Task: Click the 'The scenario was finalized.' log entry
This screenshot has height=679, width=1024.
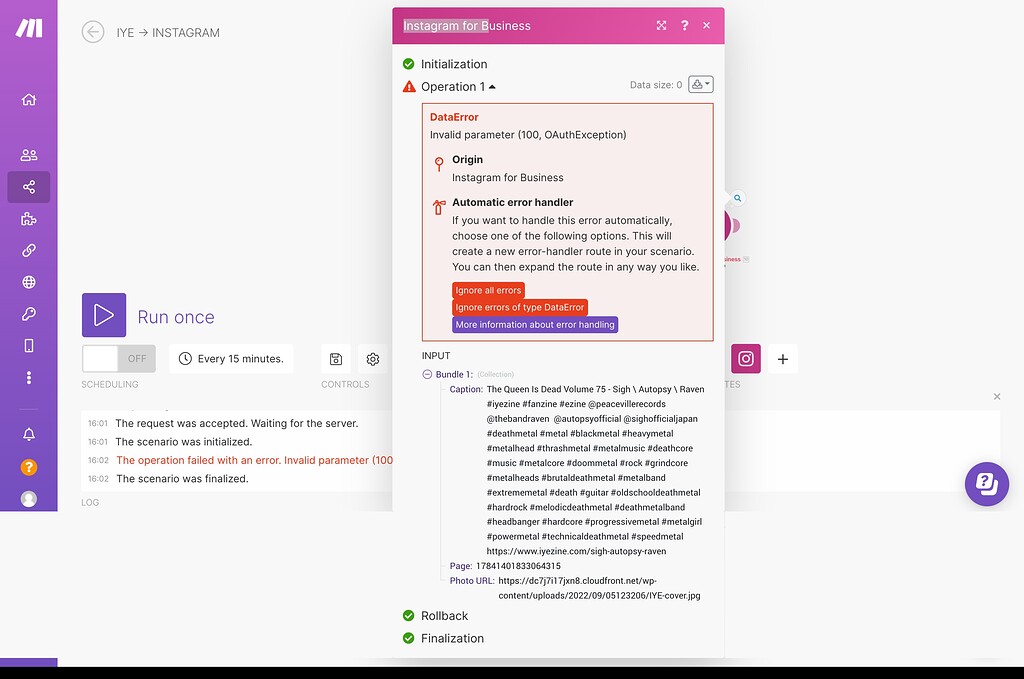Action: (x=182, y=479)
